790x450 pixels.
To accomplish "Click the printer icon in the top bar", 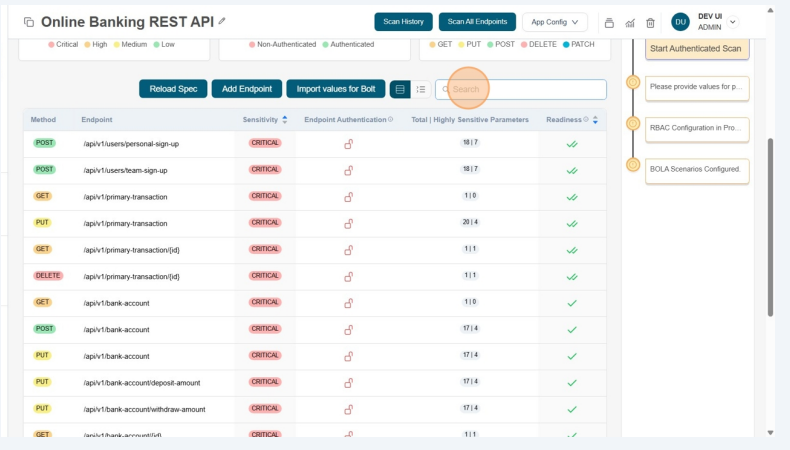I will pyautogui.click(x=609, y=22).
